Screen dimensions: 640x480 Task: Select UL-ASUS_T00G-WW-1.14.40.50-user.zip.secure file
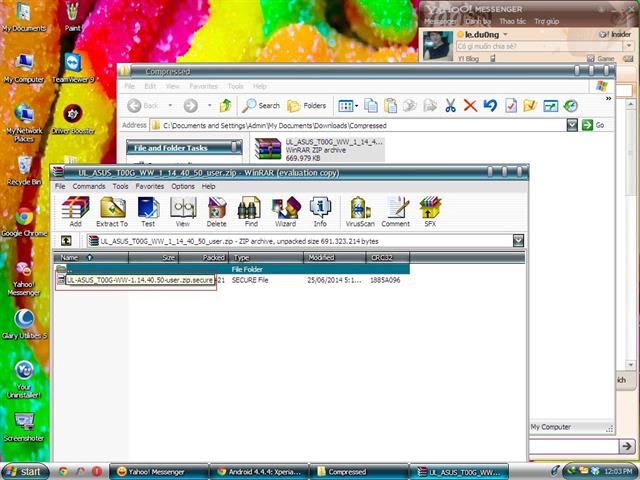(x=140, y=280)
